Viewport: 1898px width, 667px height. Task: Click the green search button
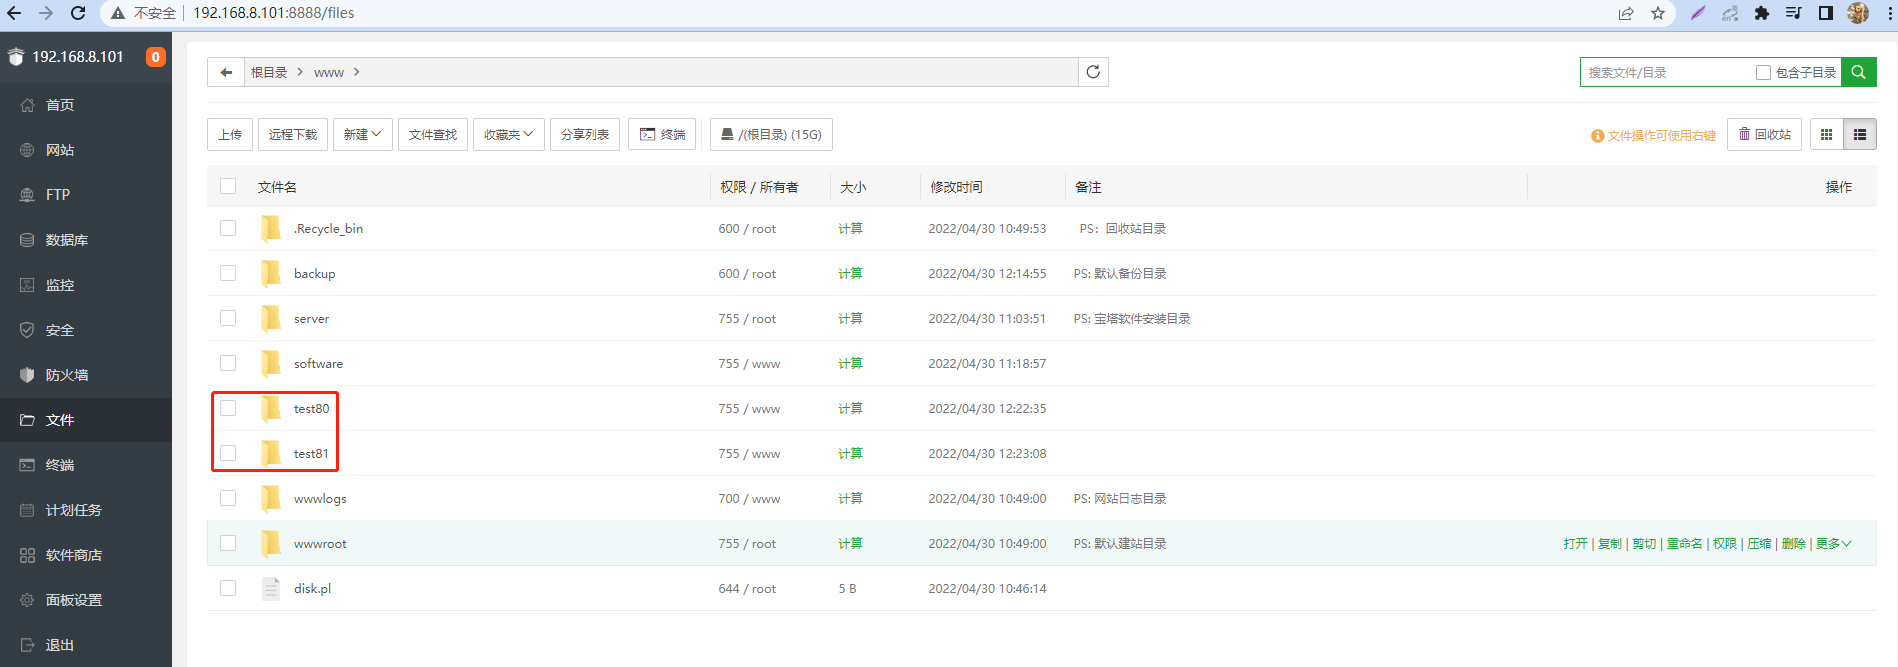[1859, 72]
